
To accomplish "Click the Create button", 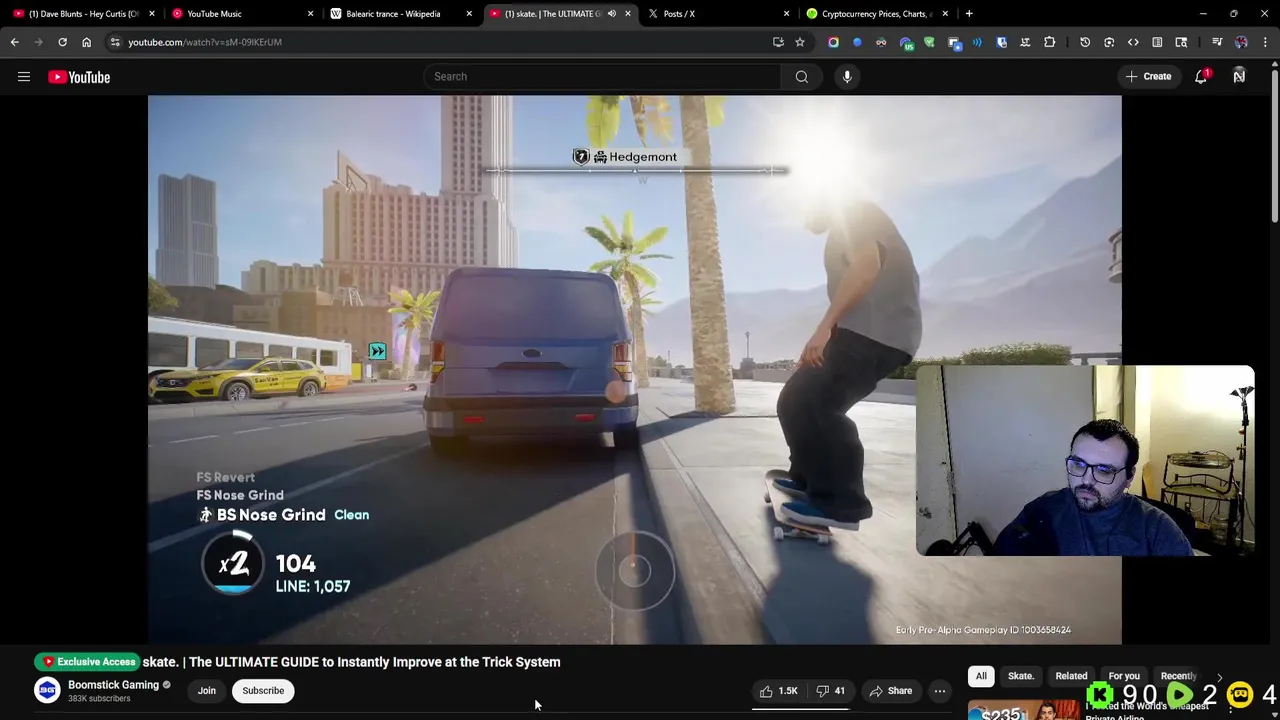I will click(x=1148, y=77).
